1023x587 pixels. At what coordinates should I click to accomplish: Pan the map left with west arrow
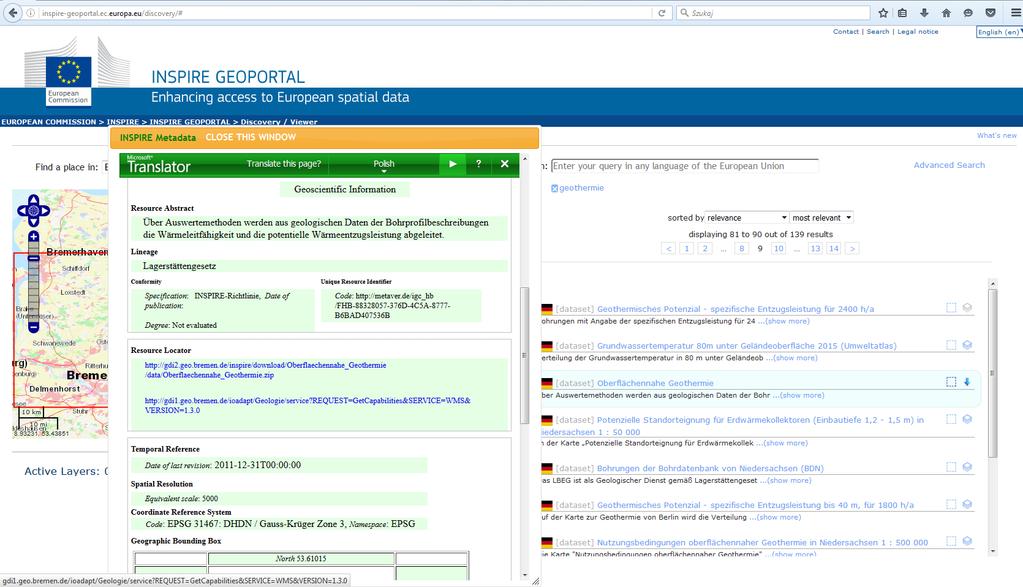point(22,211)
